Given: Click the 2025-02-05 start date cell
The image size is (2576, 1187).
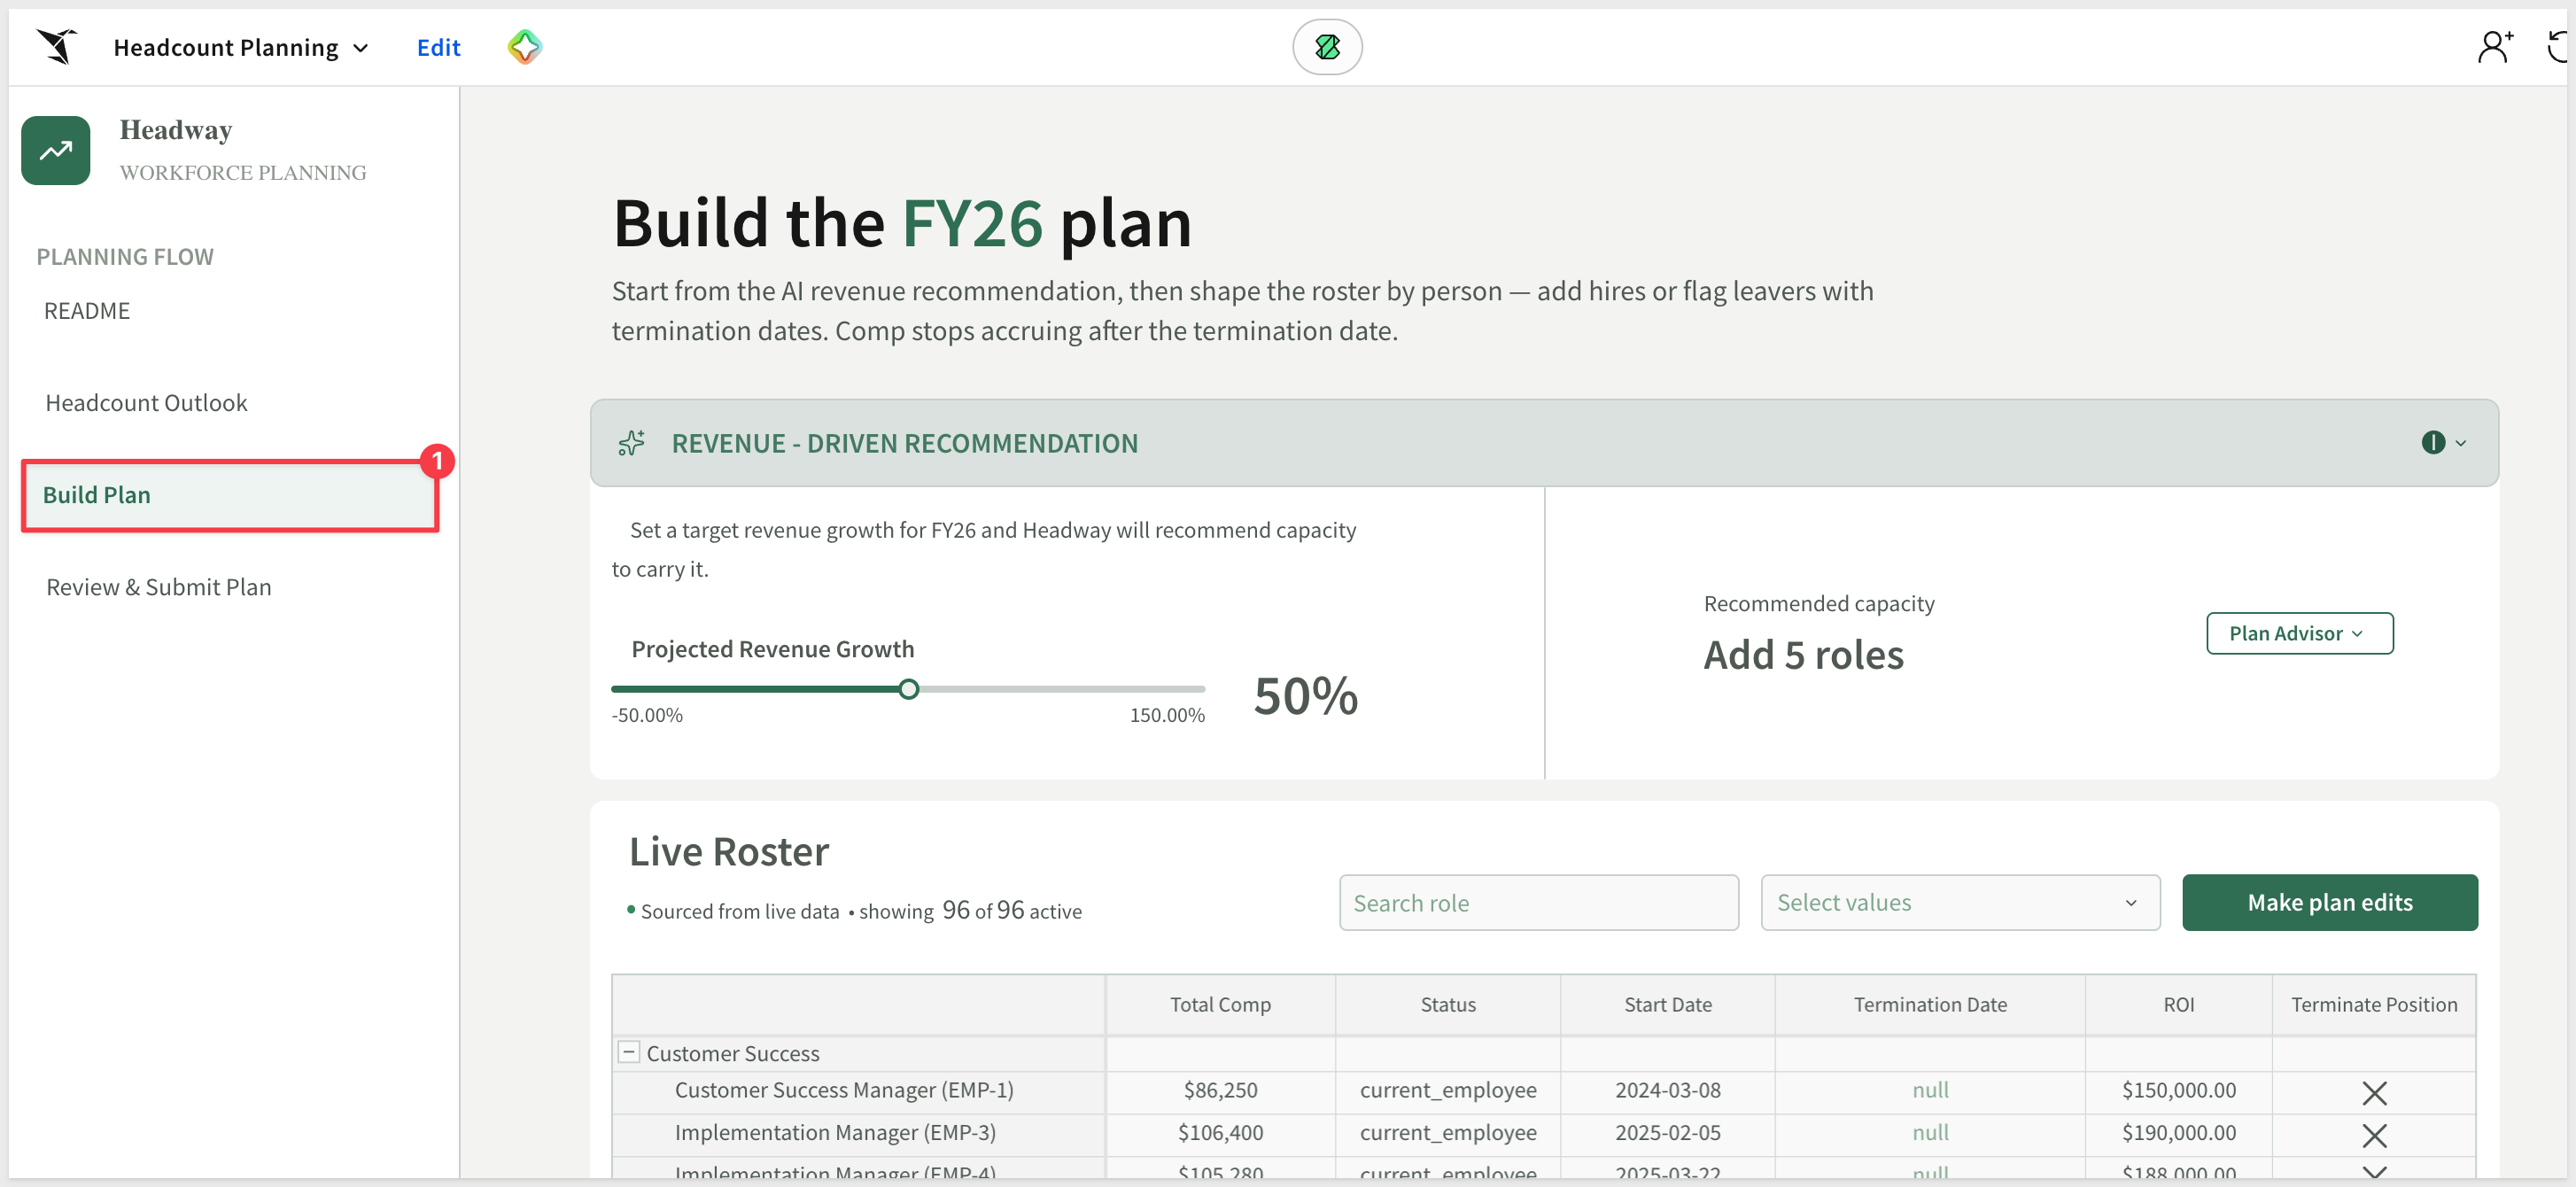Looking at the screenshot, I should point(1667,1133).
